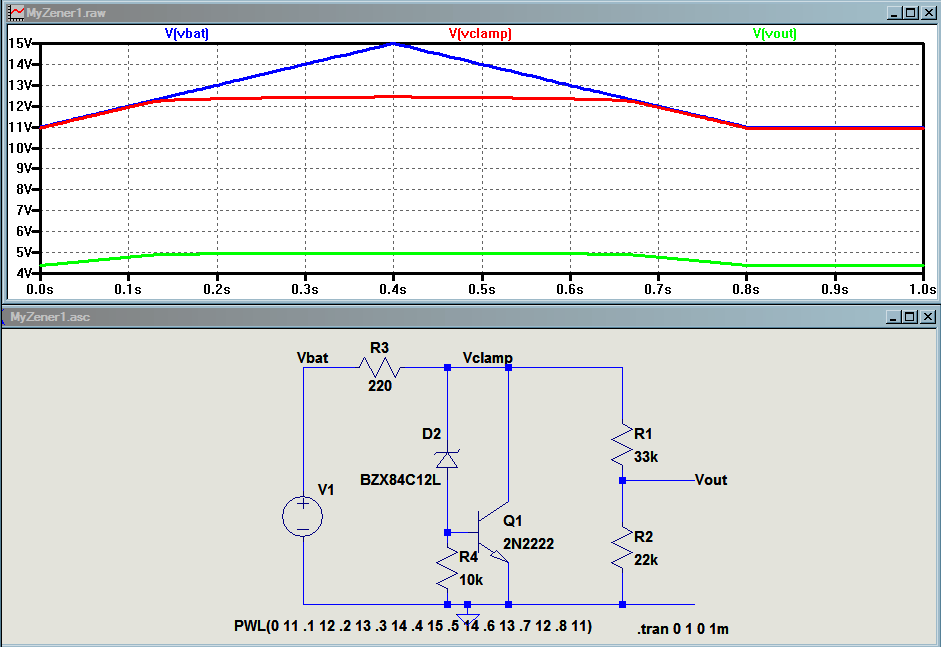The image size is (941, 647).
Task: Select the R3 resistor symbol
Action: [x=380, y=367]
